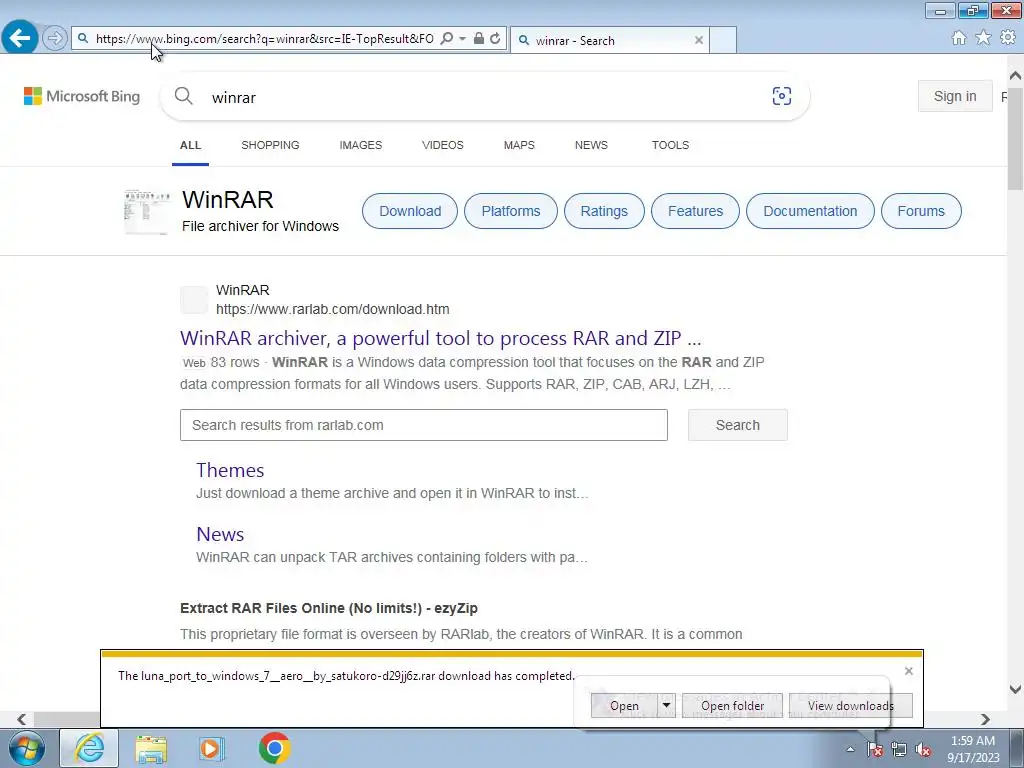Switch to the VIDEOS tab

tap(443, 145)
